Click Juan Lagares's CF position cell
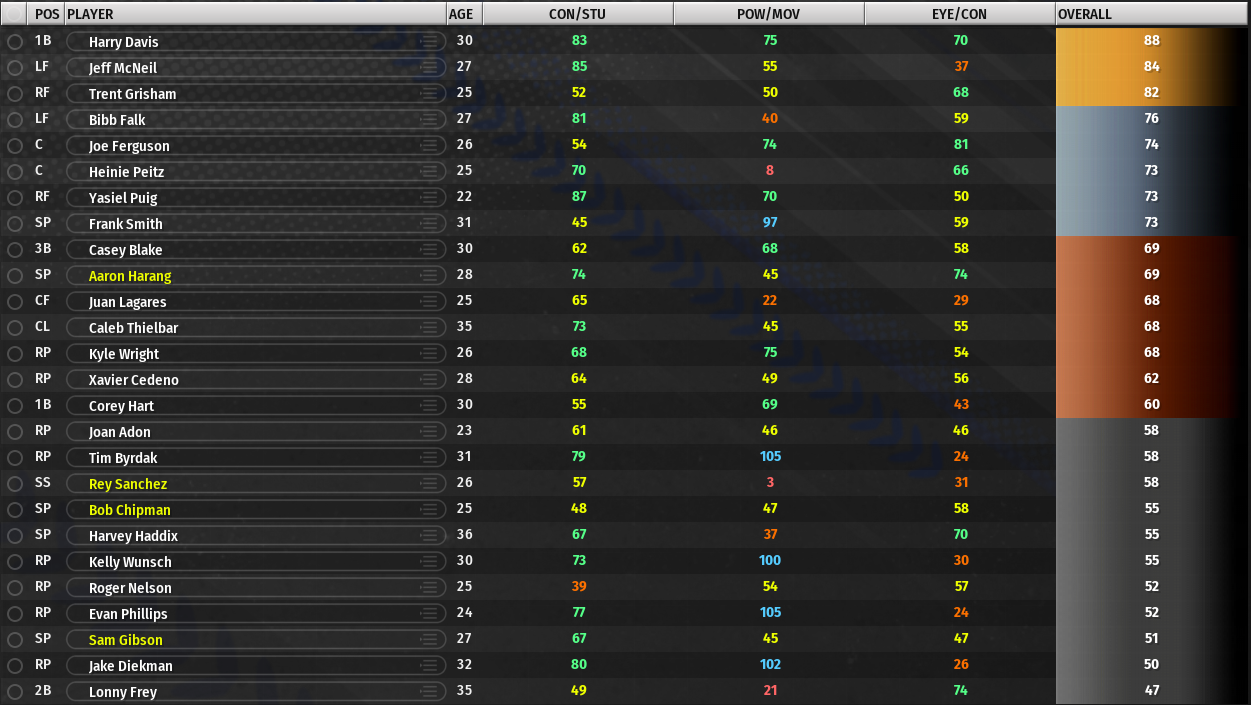Image resolution: width=1251 pixels, height=705 pixels. pyautogui.click(x=43, y=301)
